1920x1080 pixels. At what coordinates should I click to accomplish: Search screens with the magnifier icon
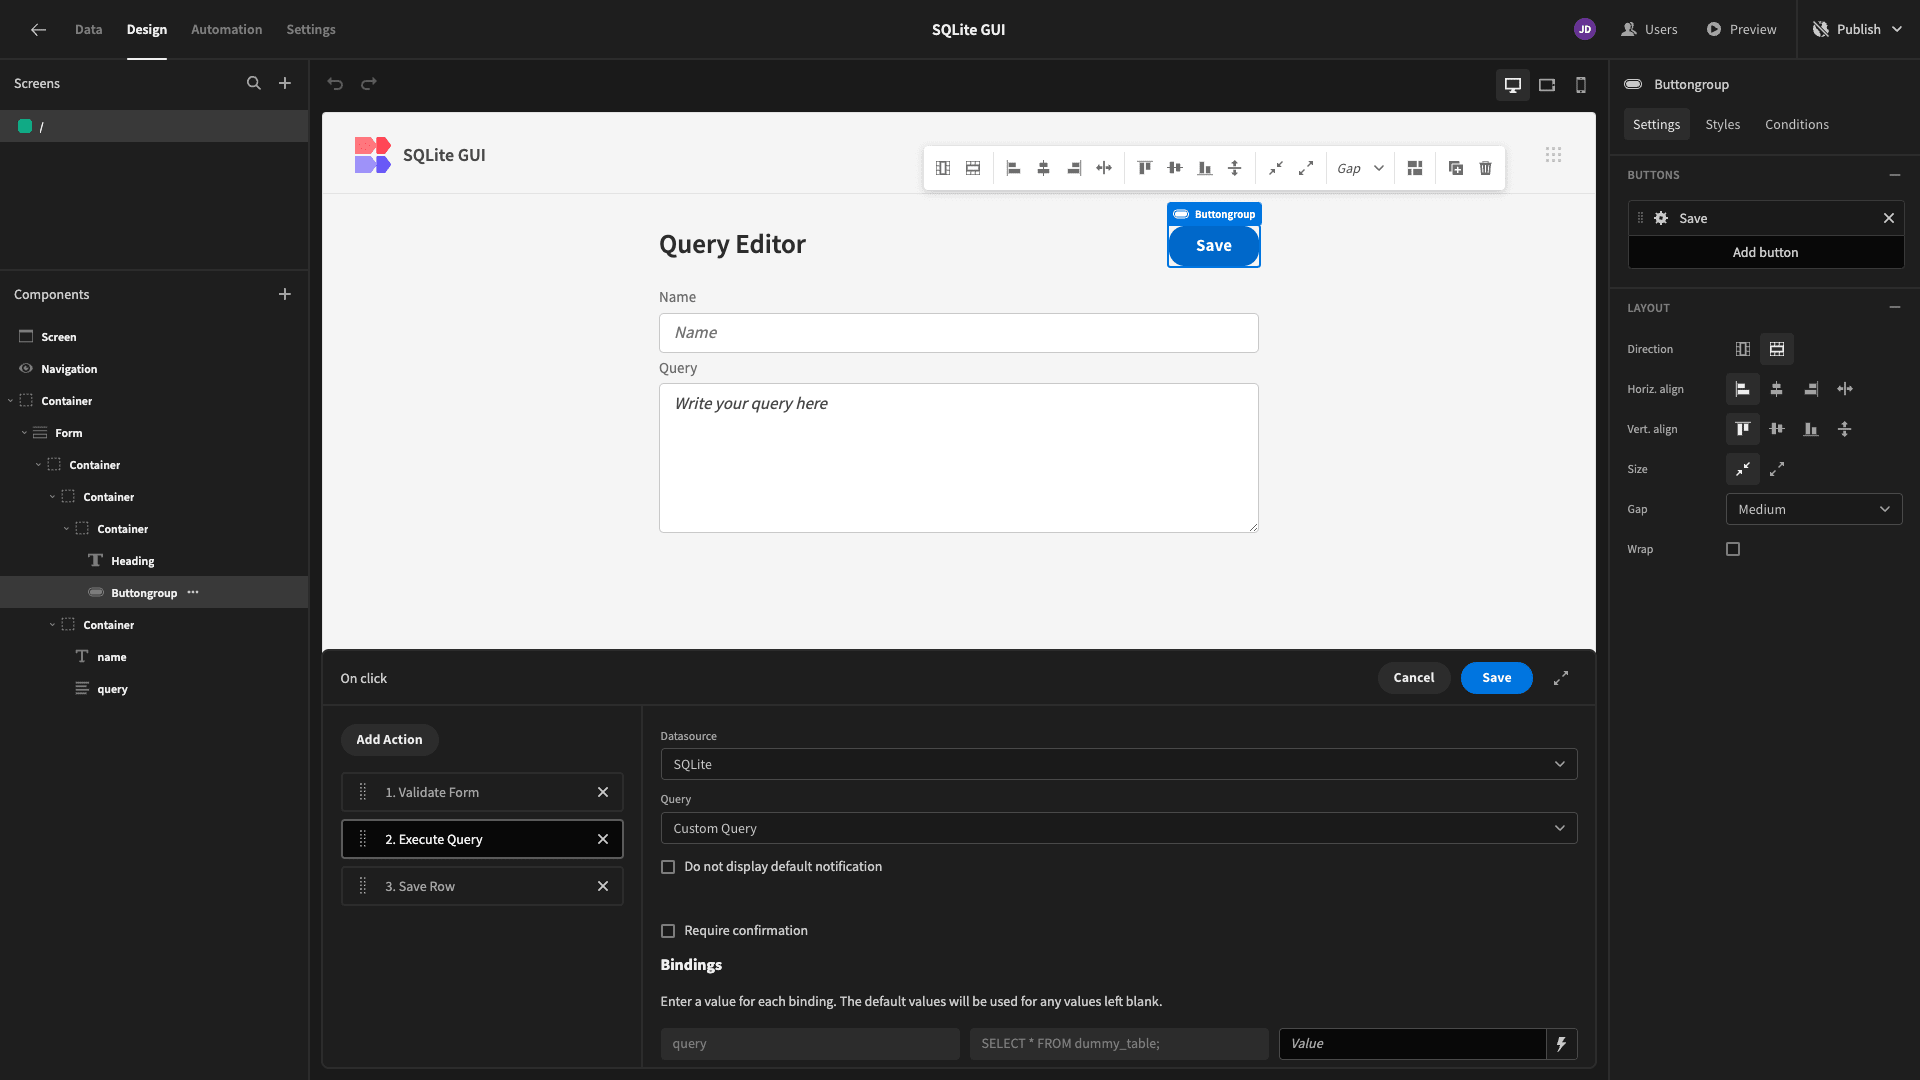tap(254, 84)
